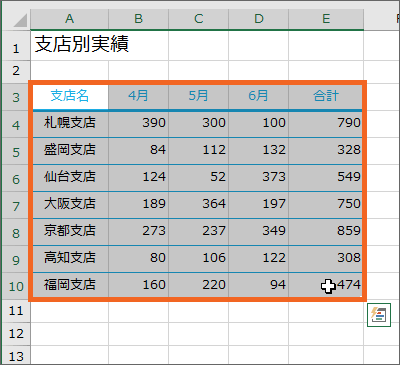Image resolution: width=400 pixels, height=365 pixels.
Task: Select row 10 header
Action: click(x=16, y=286)
